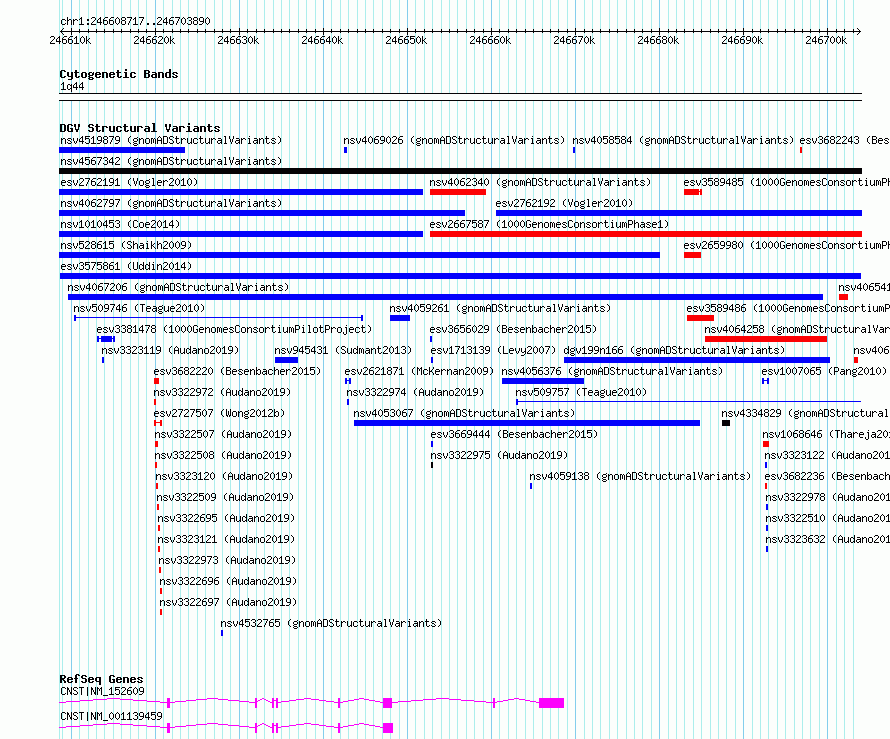Viewport: 890px width, 739px height.
Task: Open nsv4056376 gnomAD label
Action: pyautogui.click(x=612, y=371)
